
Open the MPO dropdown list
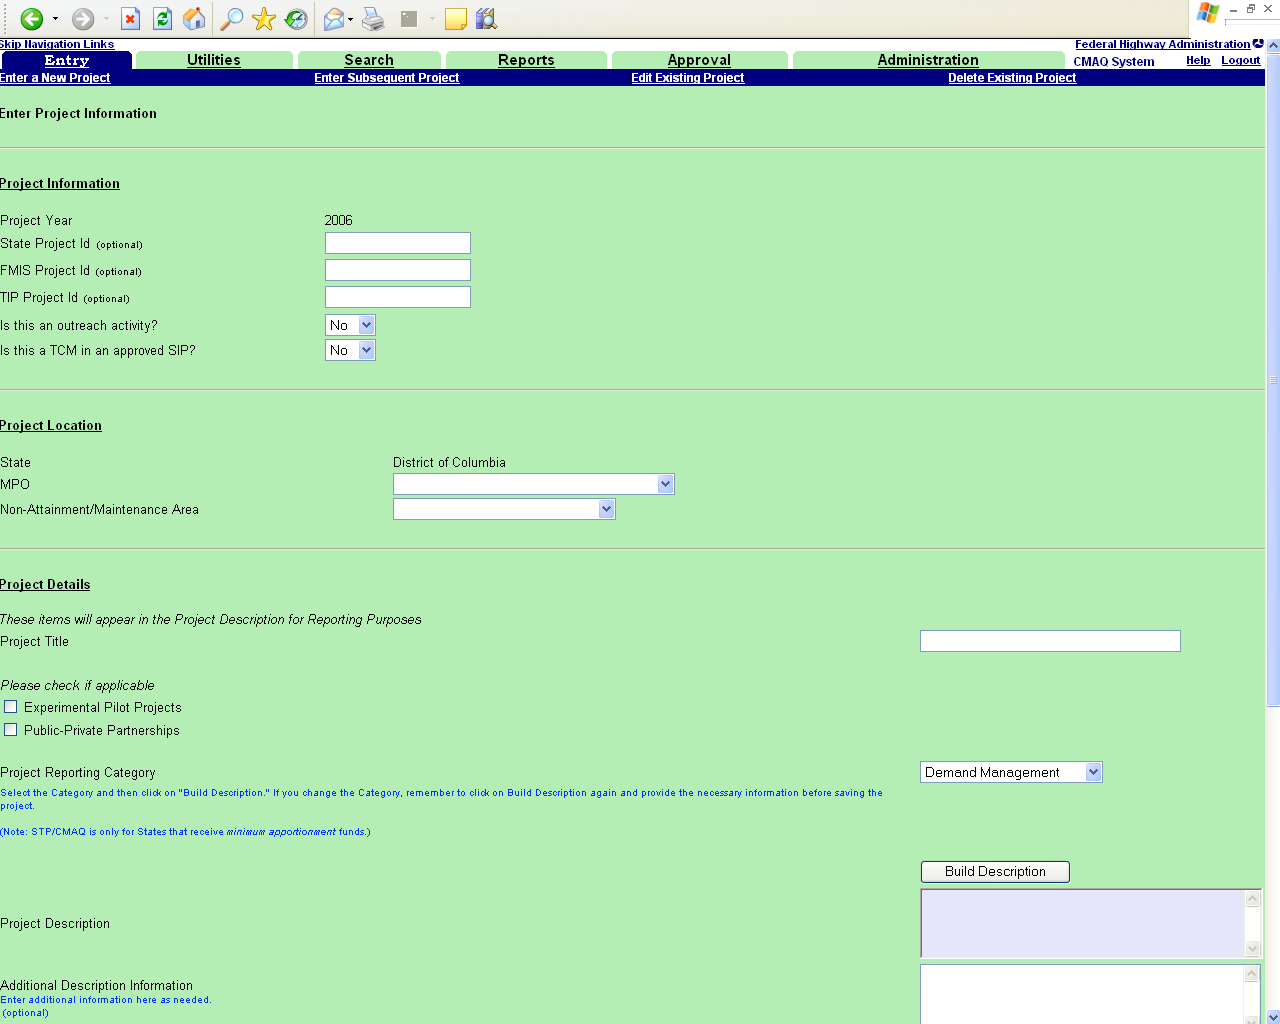[x=533, y=484]
